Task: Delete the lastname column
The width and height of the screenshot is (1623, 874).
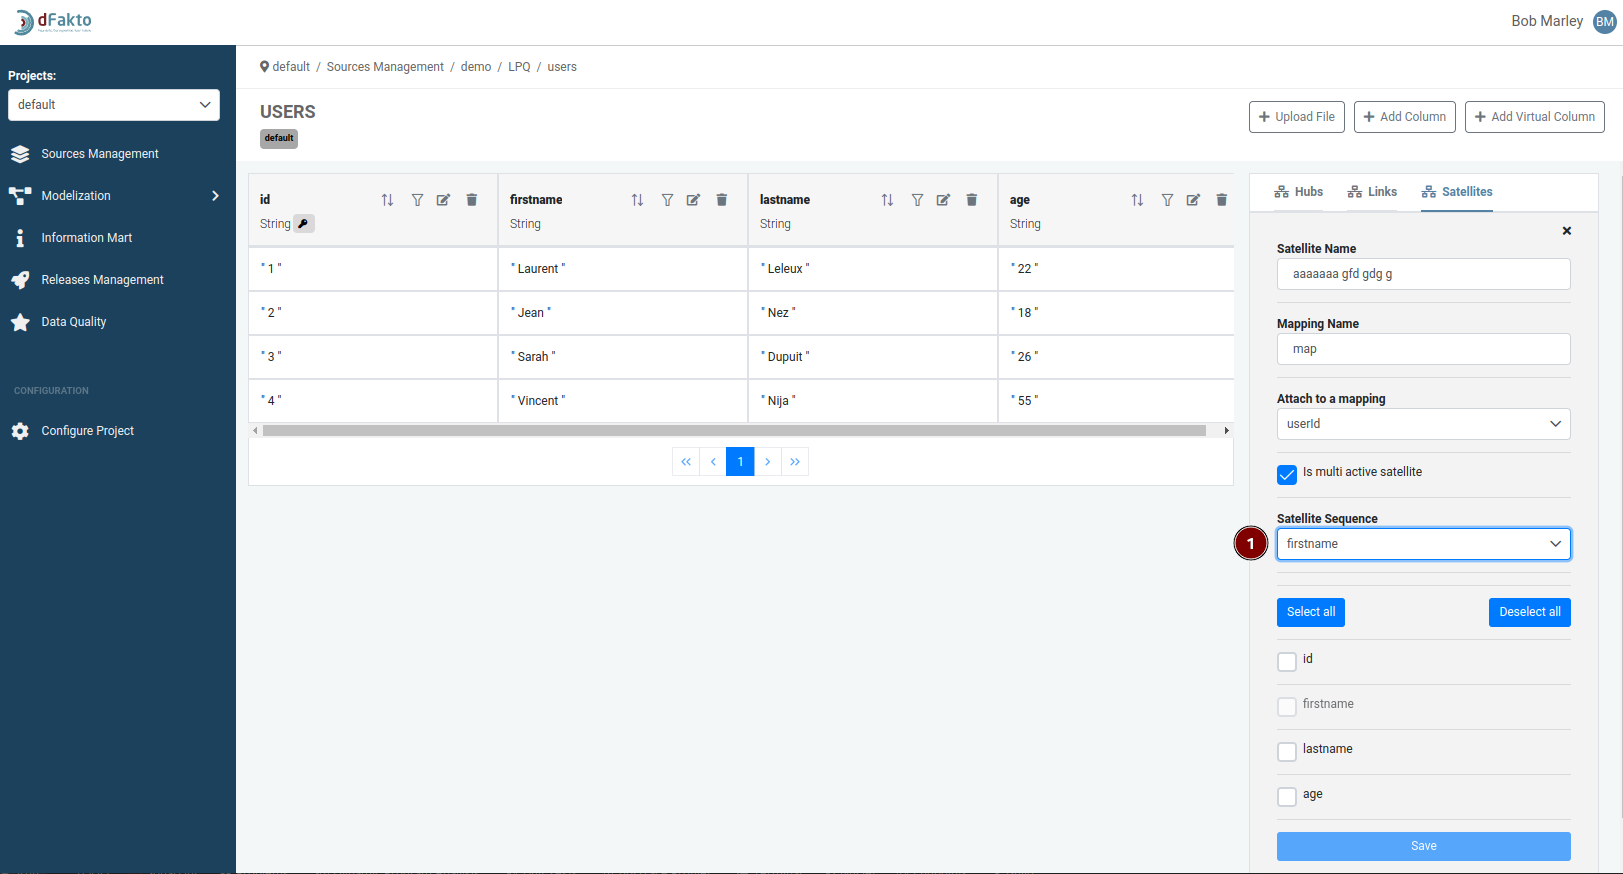Action: [x=972, y=200]
